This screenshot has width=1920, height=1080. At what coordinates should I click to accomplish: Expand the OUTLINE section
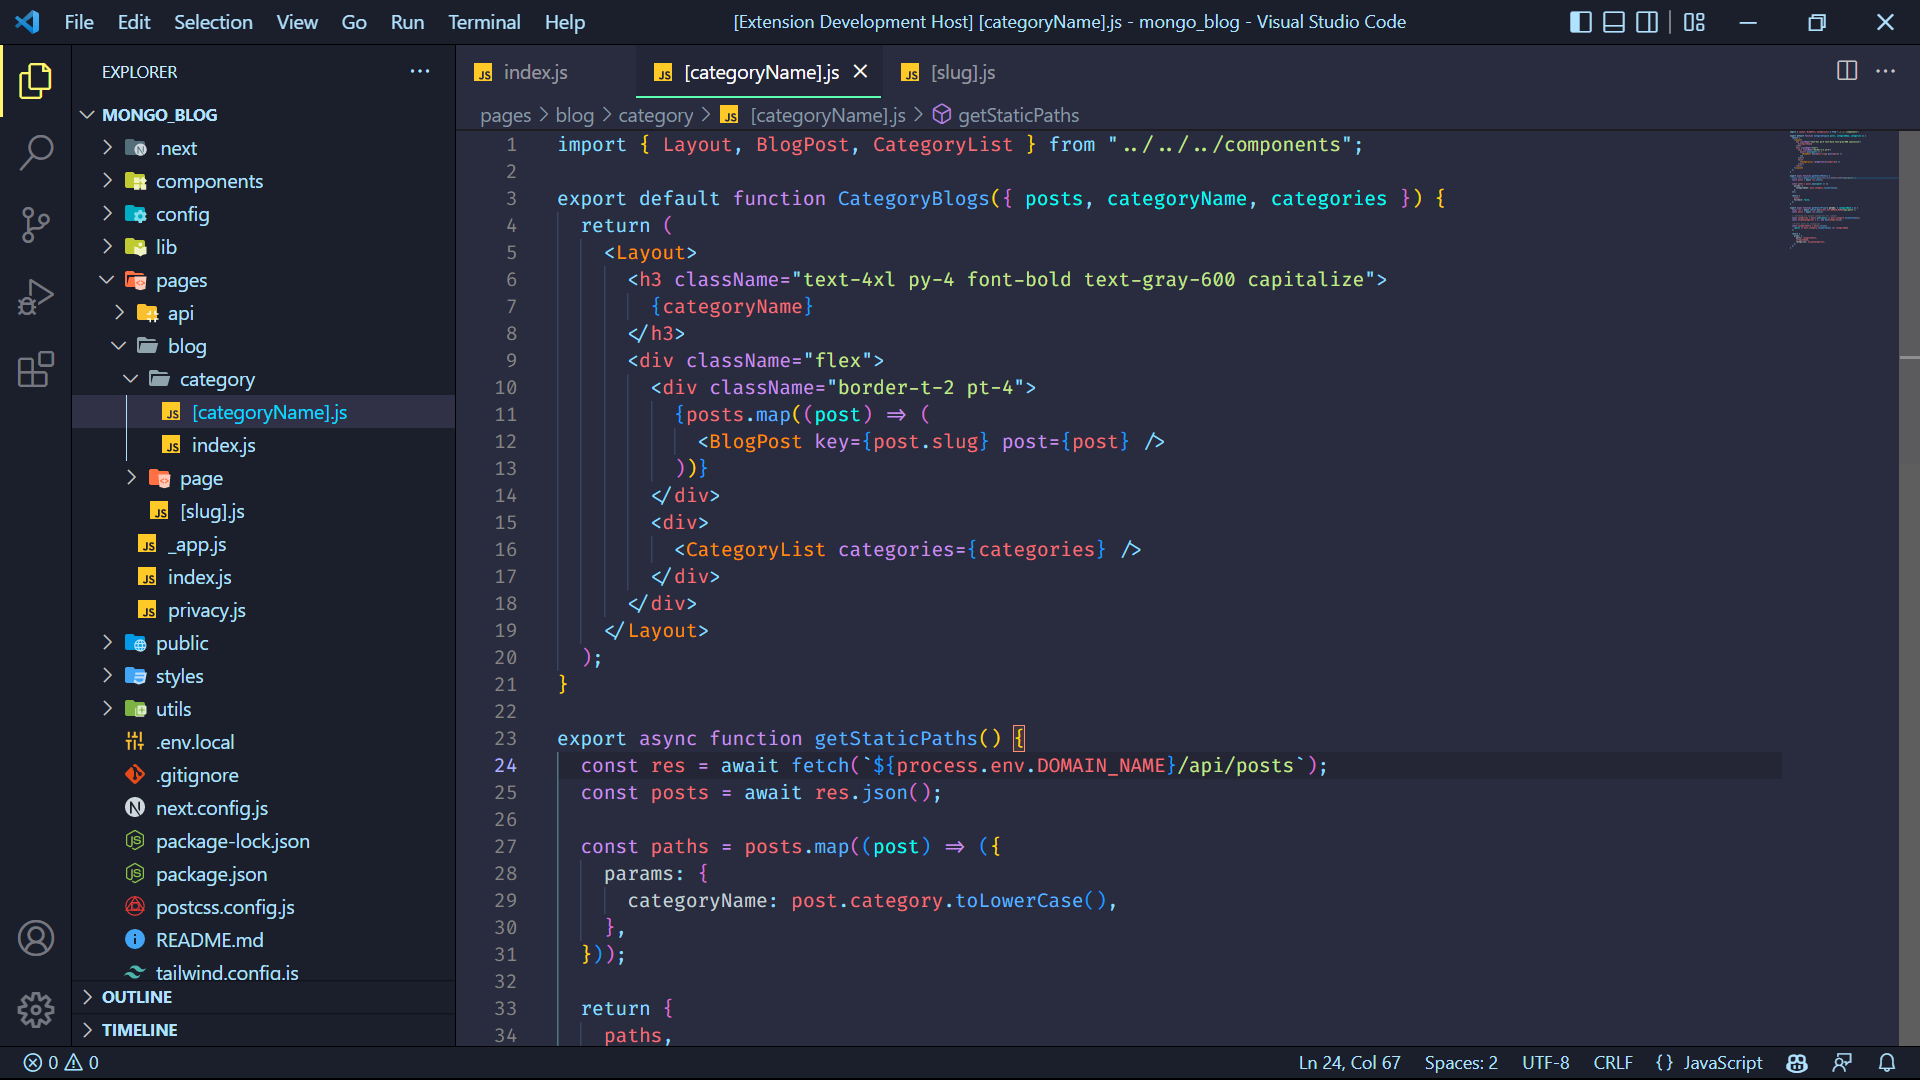(137, 997)
